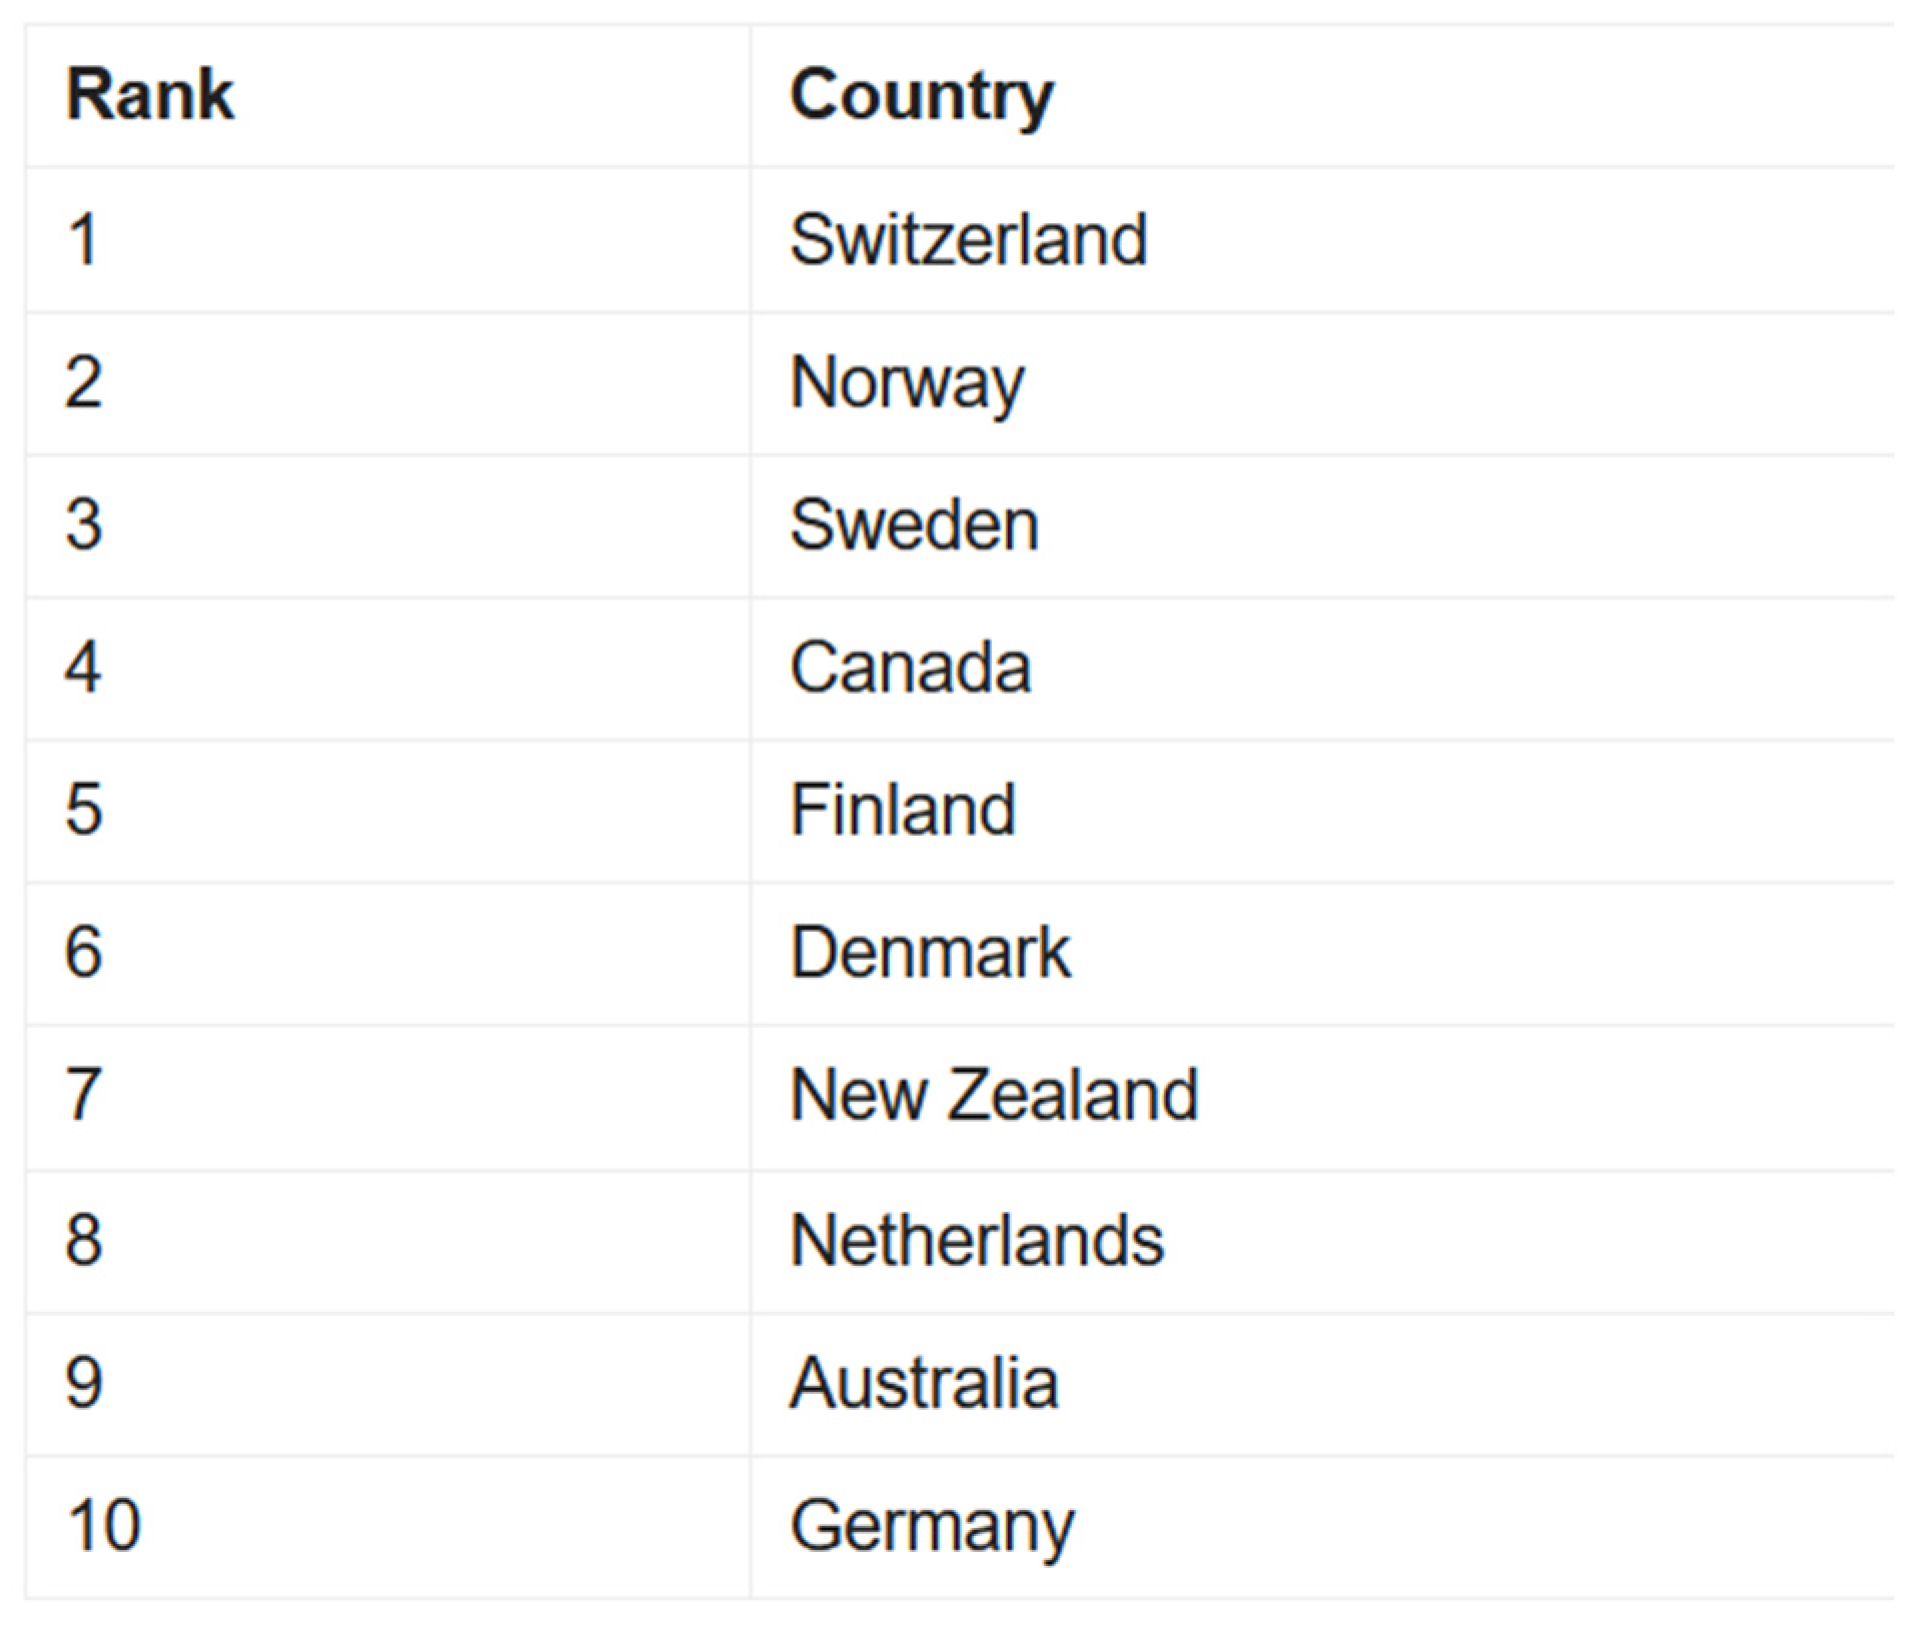Click on Australia in the table
The width and height of the screenshot is (1911, 1628).
point(924,1383)
